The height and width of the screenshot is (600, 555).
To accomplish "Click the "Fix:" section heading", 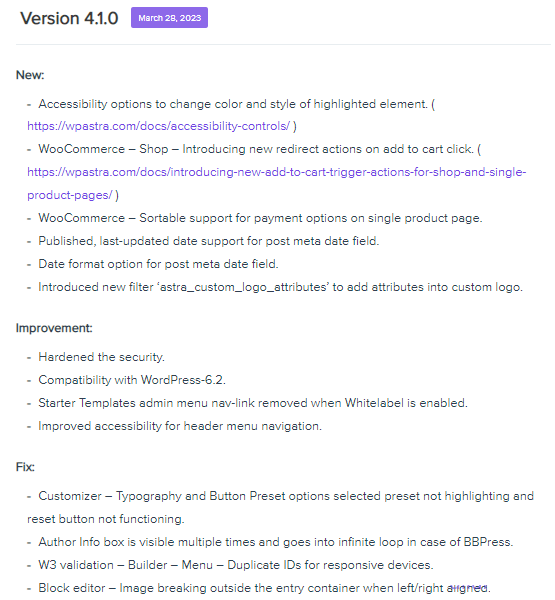I will click(25, 467).
